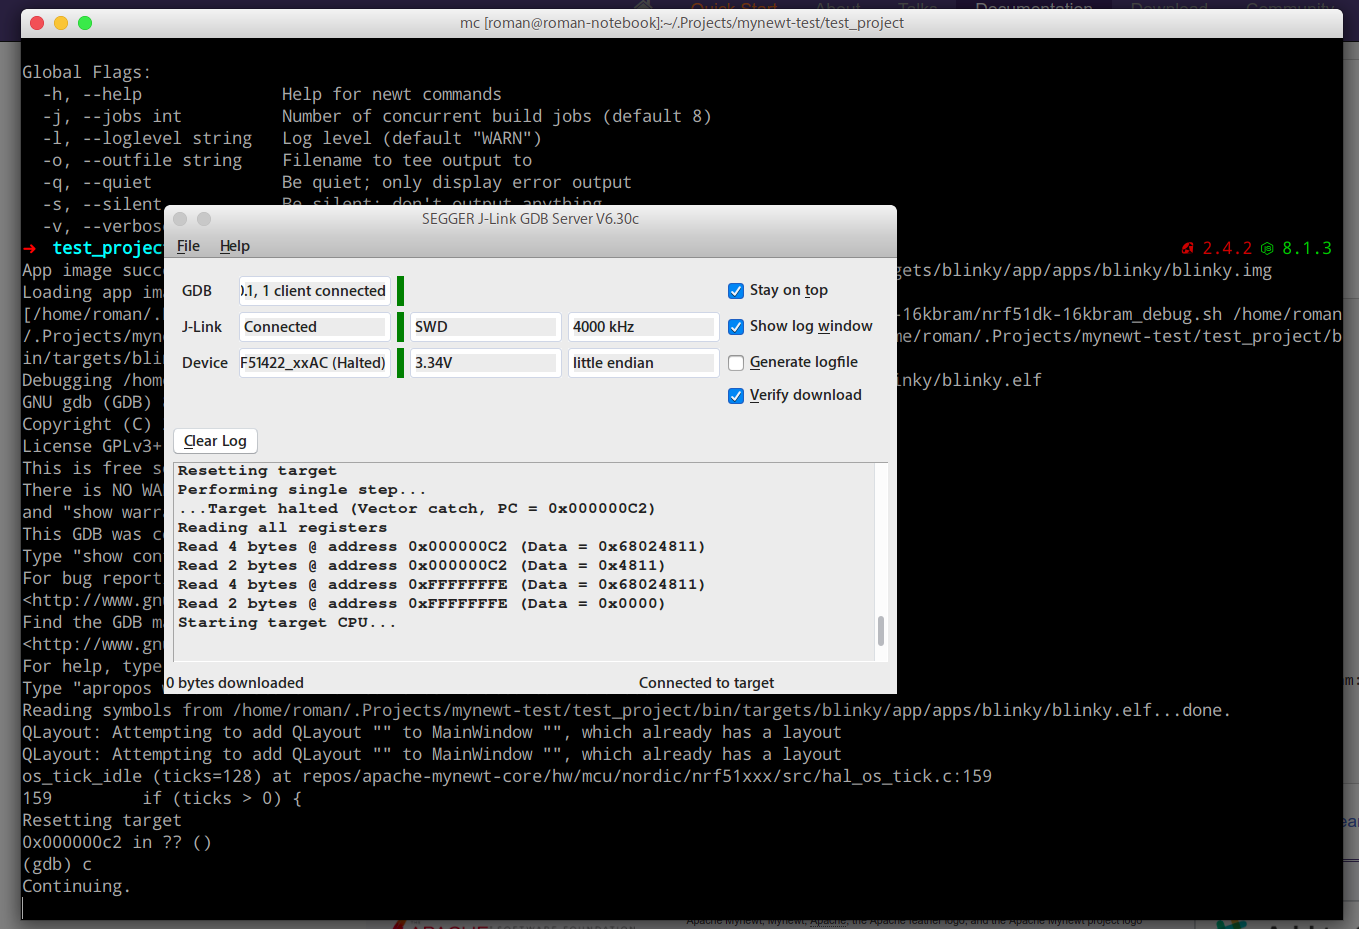1359x929 pixels.
Task: Click the green 8.1.3 version indicator in terminal
Action: [1296, 248]
